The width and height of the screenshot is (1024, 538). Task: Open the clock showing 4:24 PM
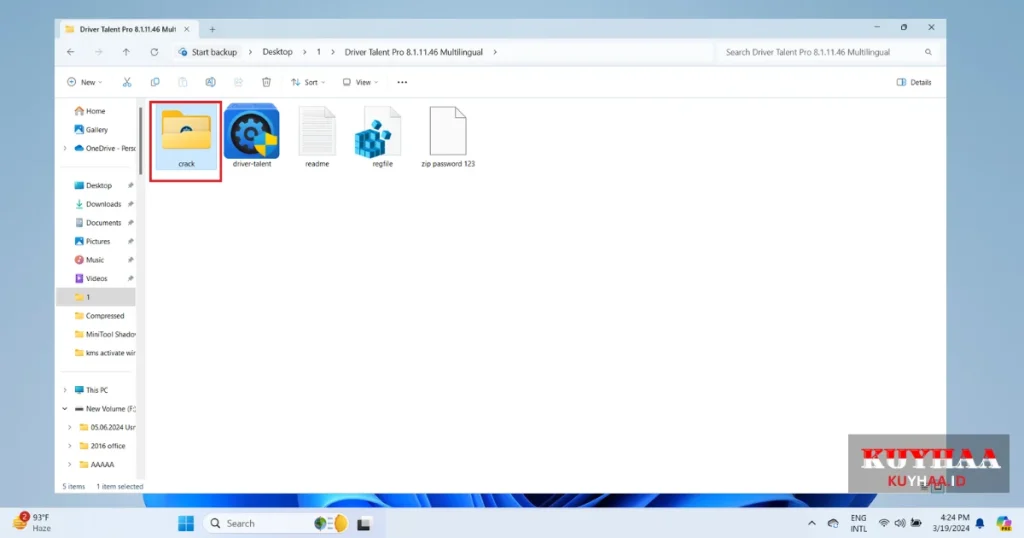tap(951, 523)
